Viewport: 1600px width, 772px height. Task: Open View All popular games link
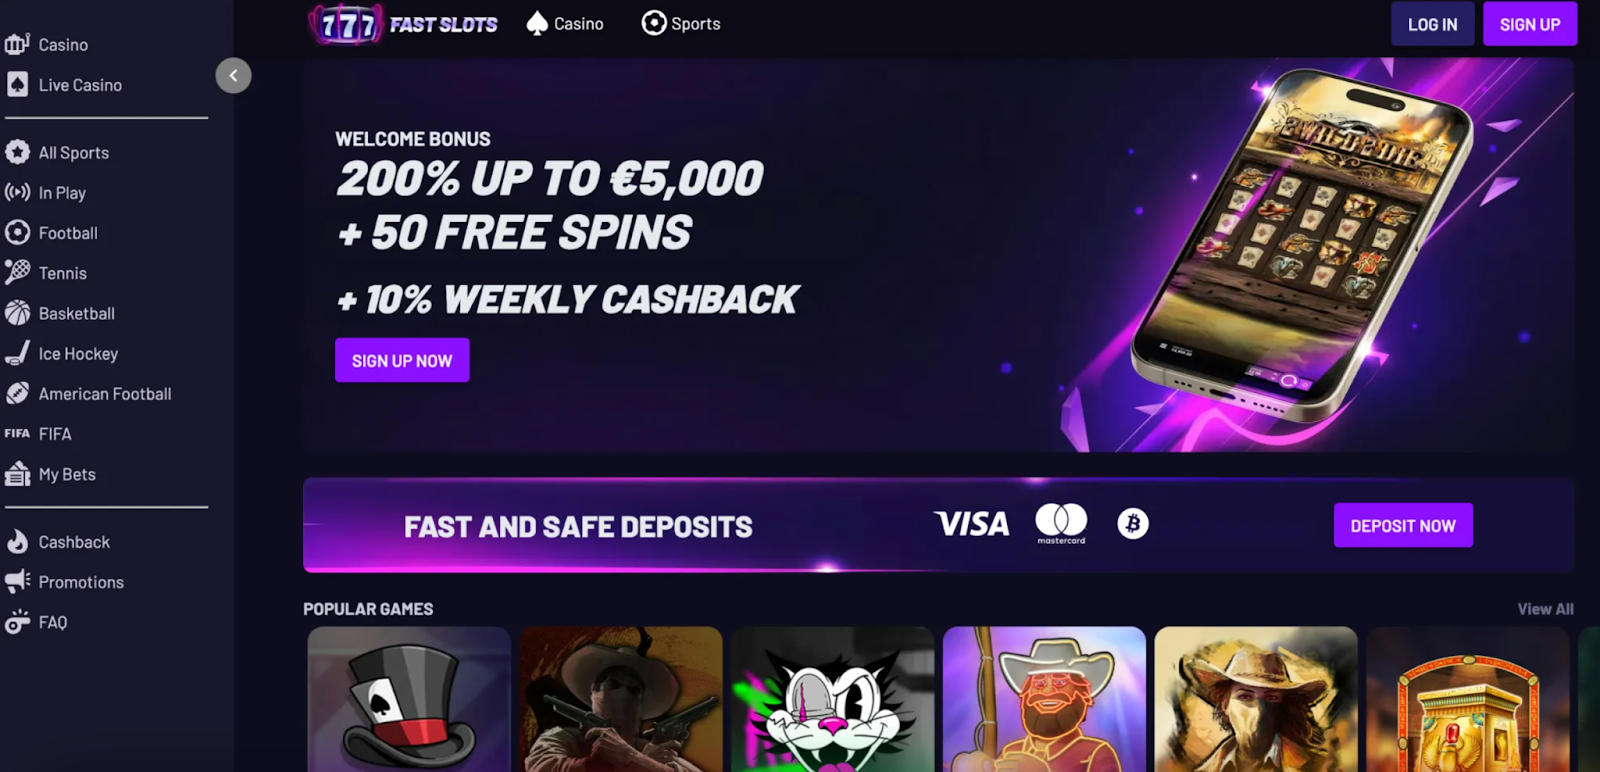(x=1545, y=609)
